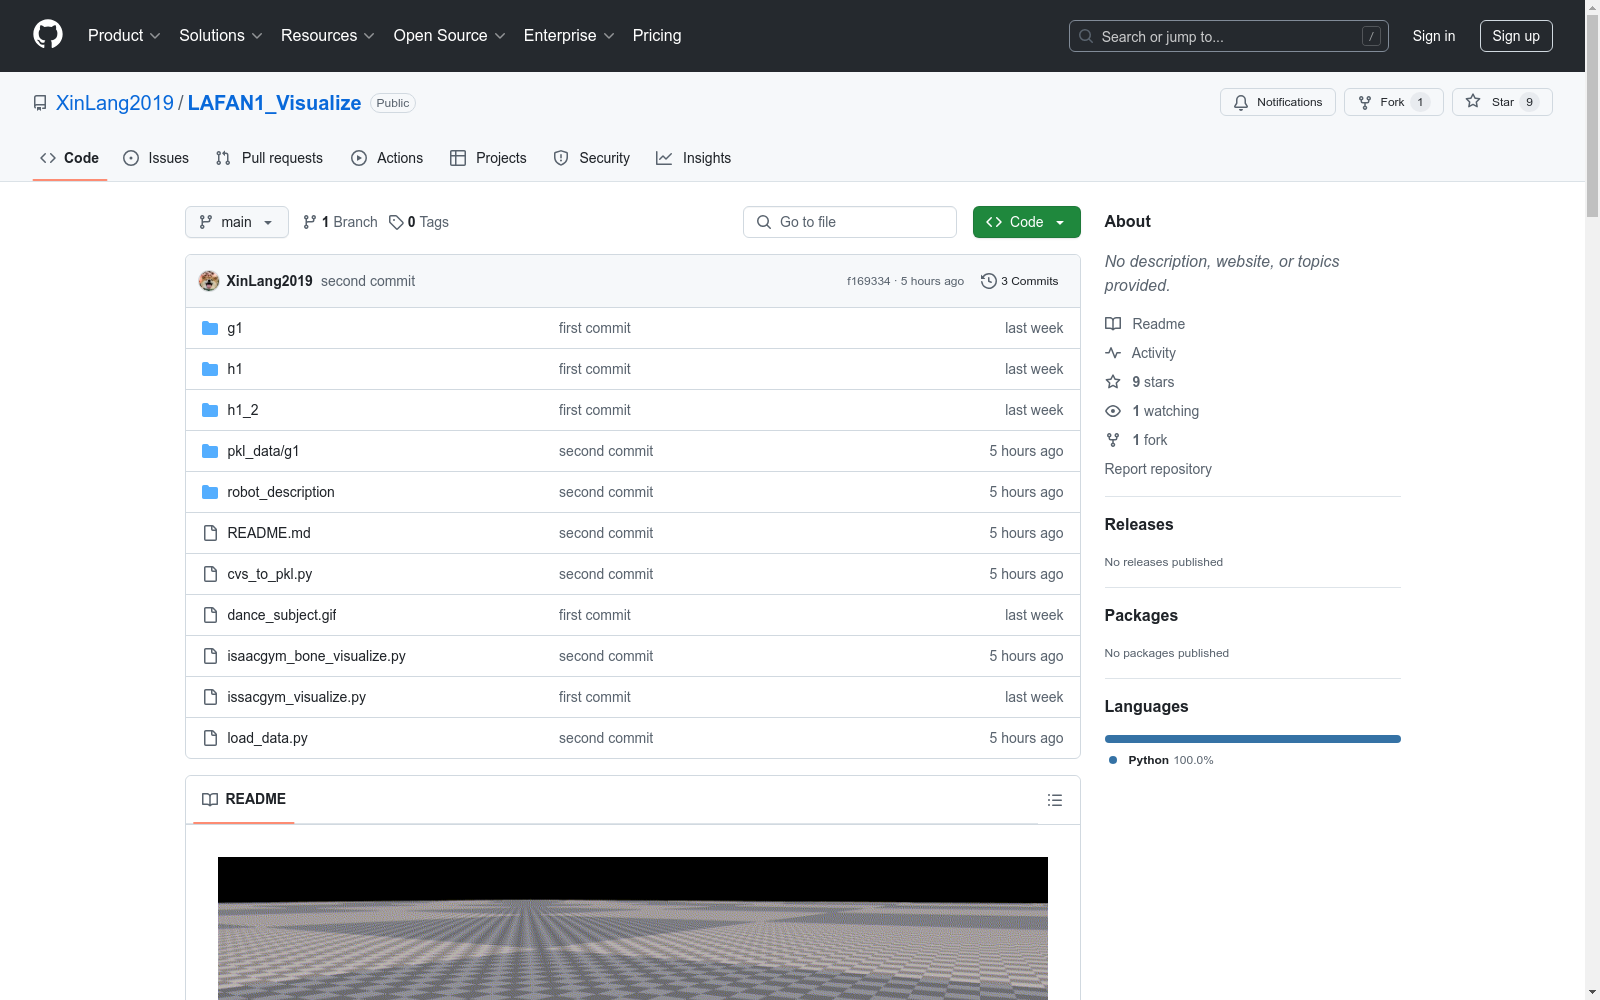Open the green Code dropdown button
The width and height of the screenshot is (1600, 1000).
[x=1026, y=222]
